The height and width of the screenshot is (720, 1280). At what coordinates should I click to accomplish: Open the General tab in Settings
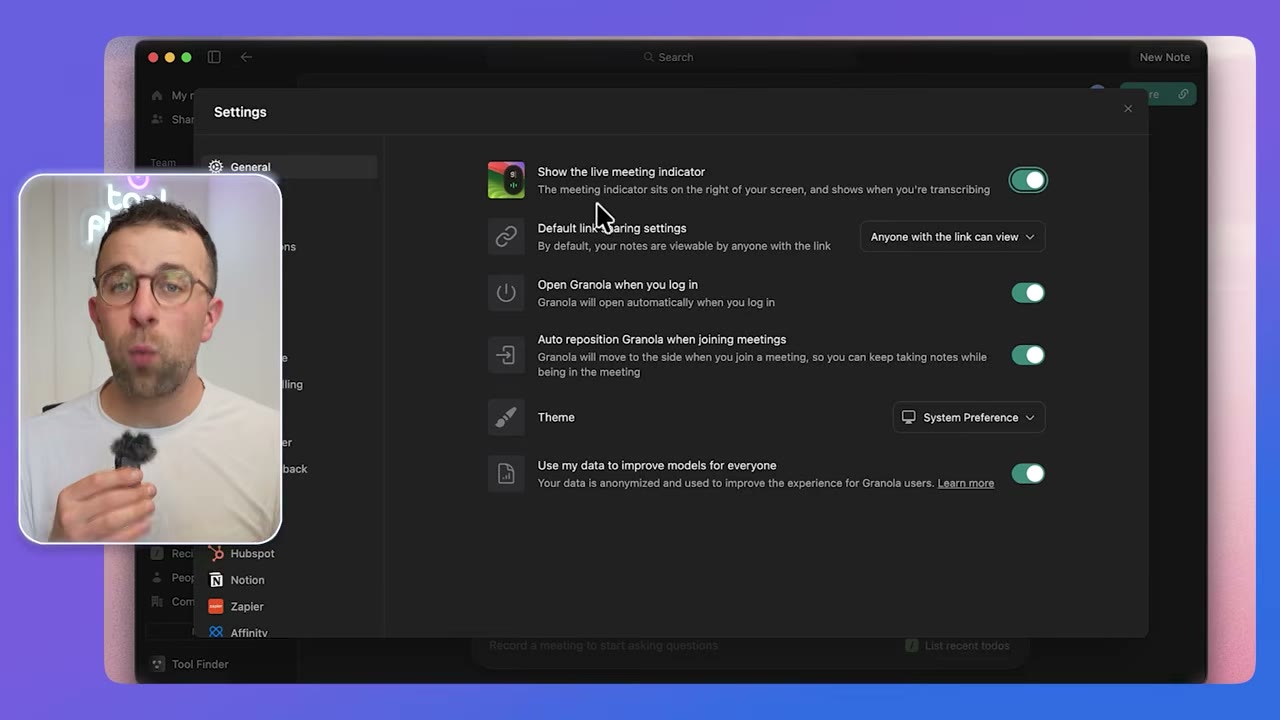[289, 167]
